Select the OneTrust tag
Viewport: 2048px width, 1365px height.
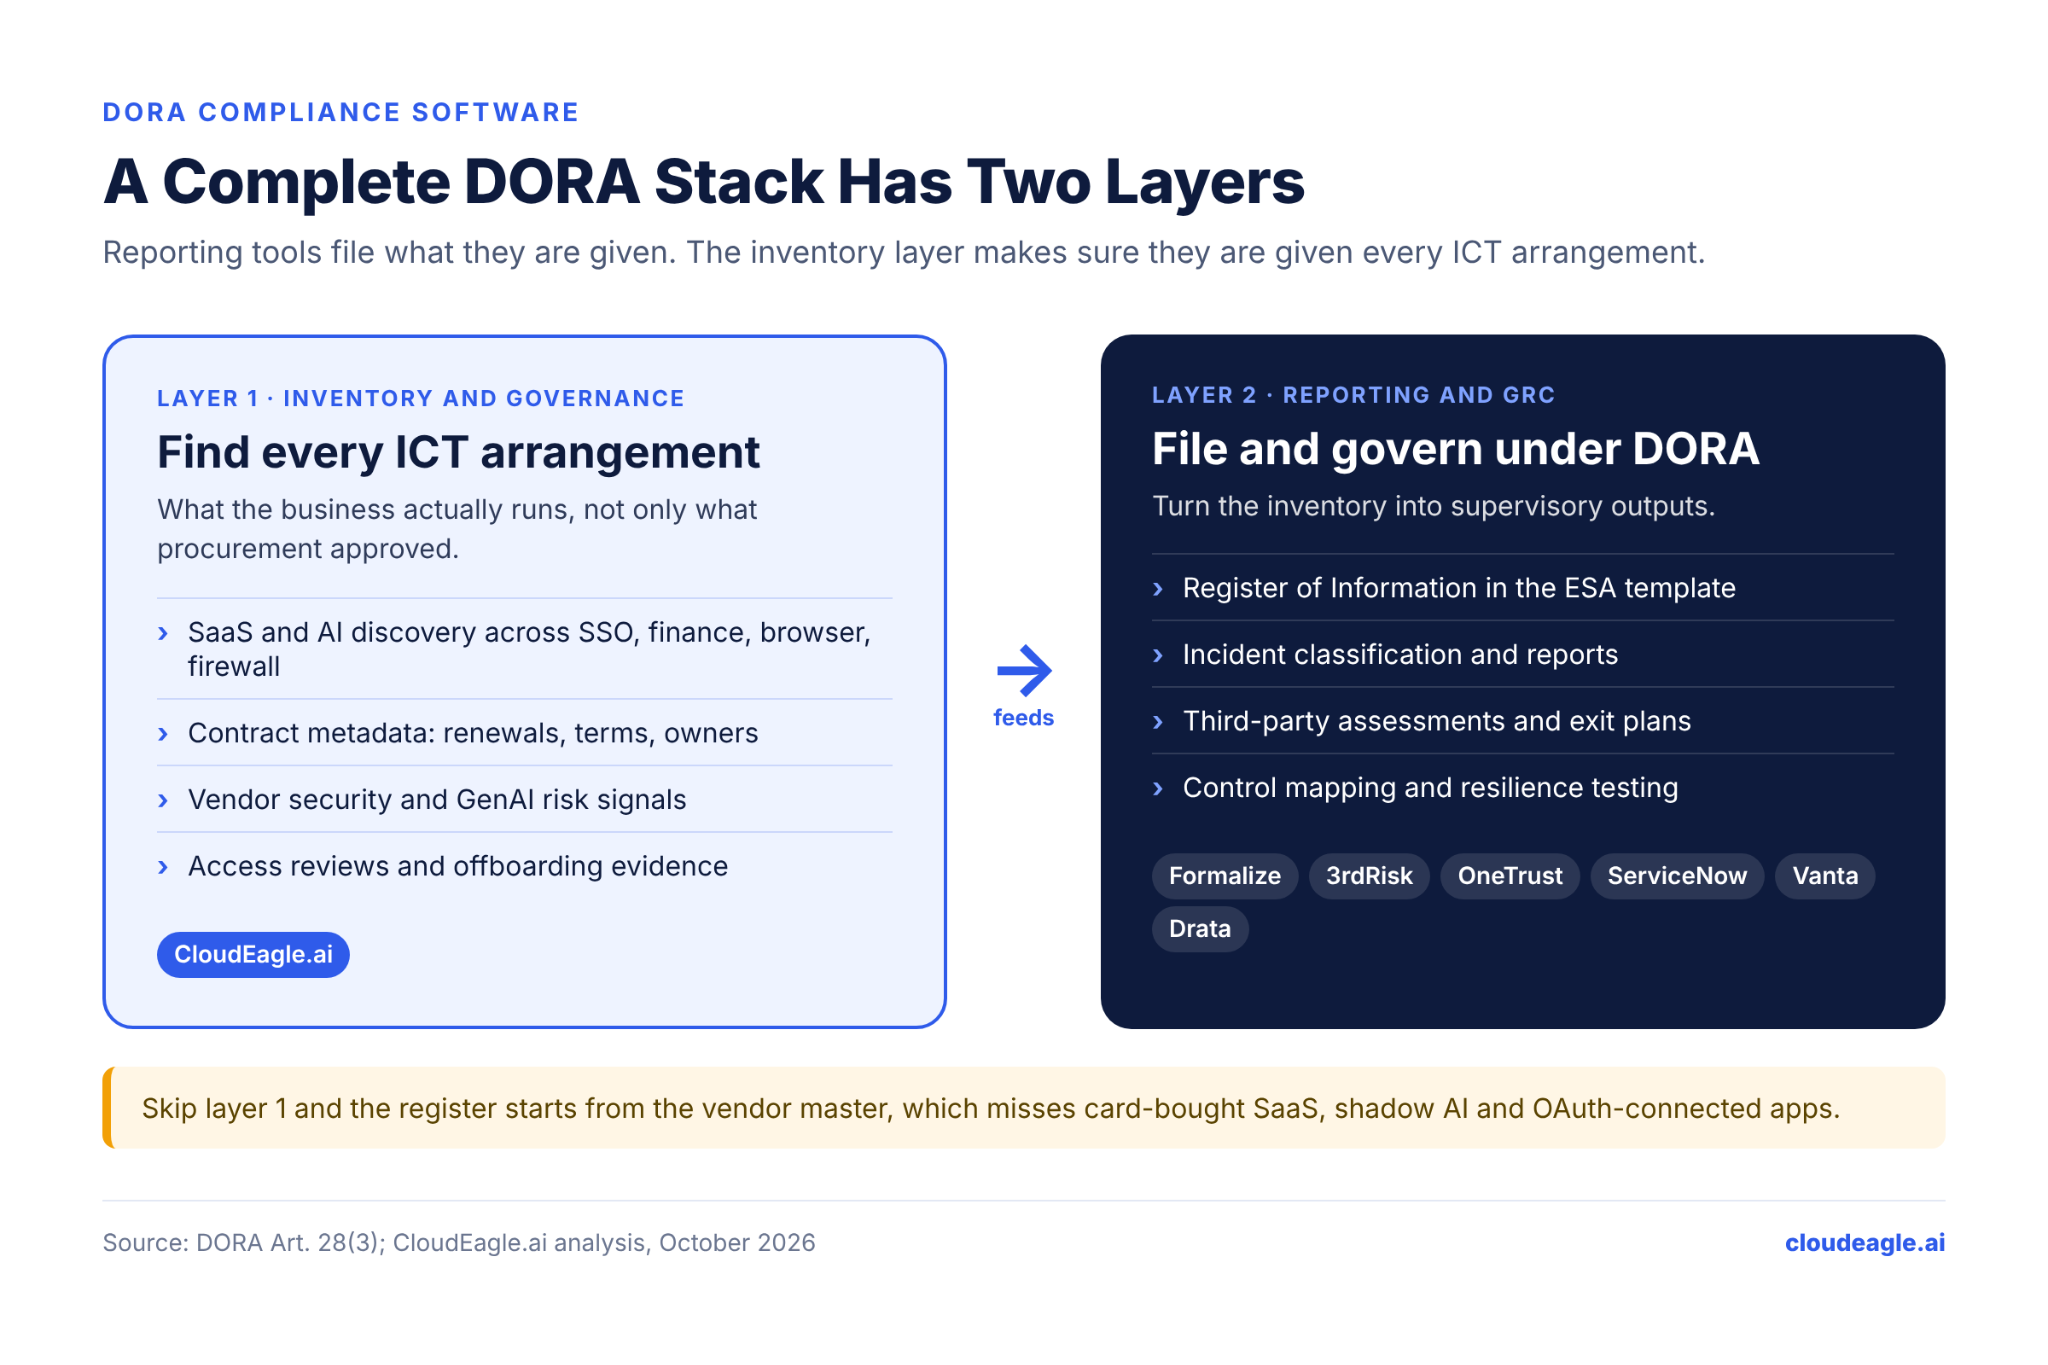1510,876
